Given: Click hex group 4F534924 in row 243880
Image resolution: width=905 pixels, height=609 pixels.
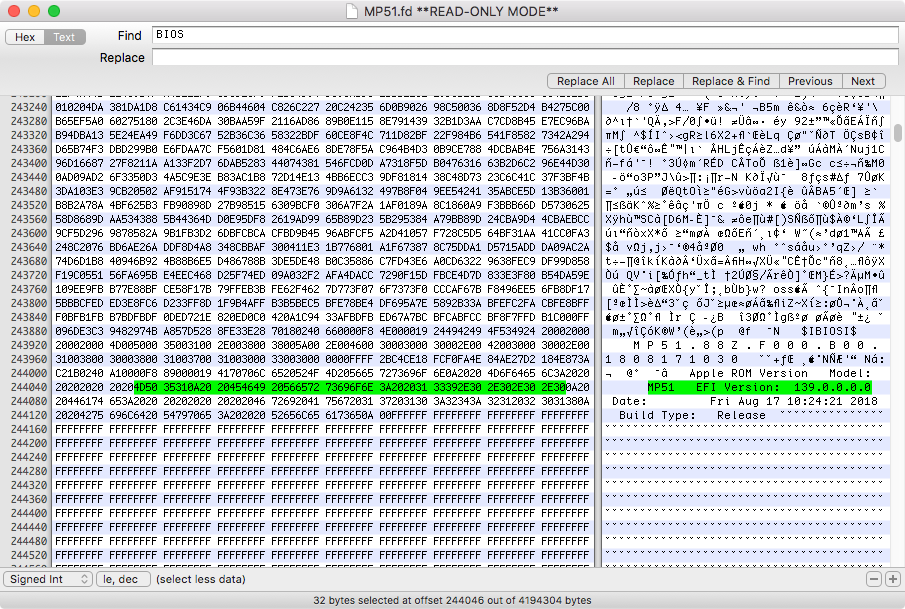Looking at the screenshot, I should point(511,331).
